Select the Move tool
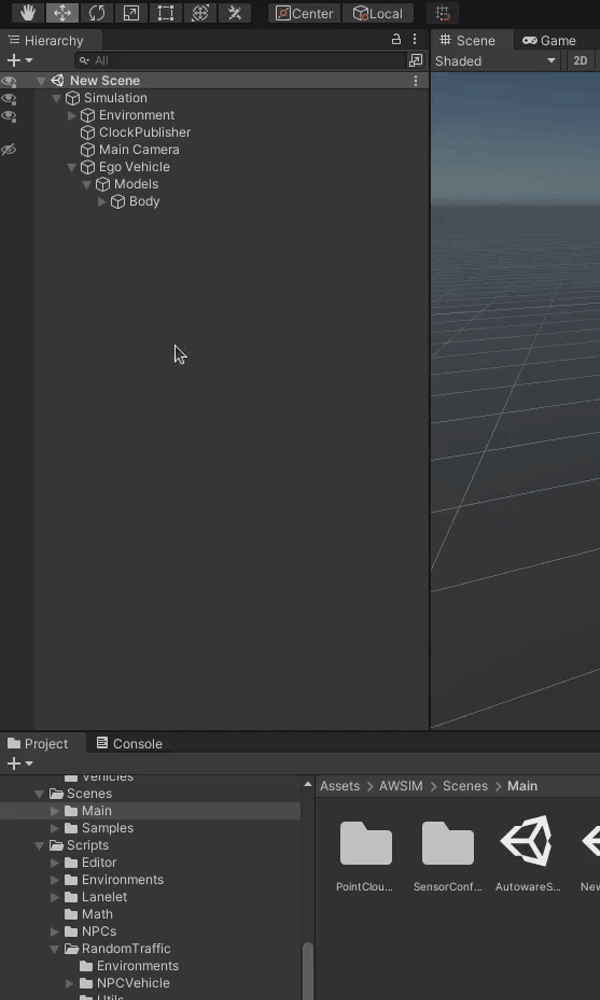The image size is (600, 1000). pos(62,13)
